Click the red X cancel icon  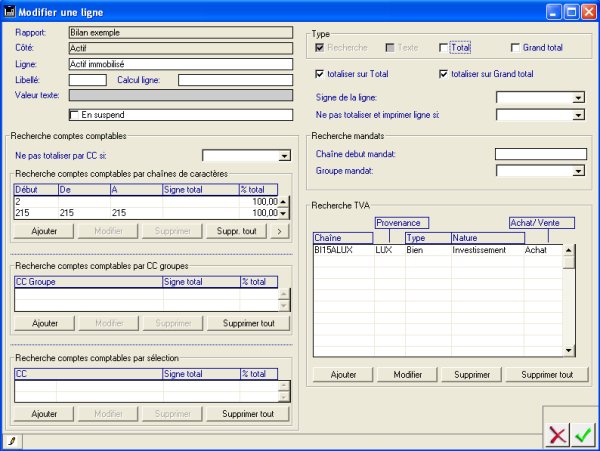pos(557,435)
